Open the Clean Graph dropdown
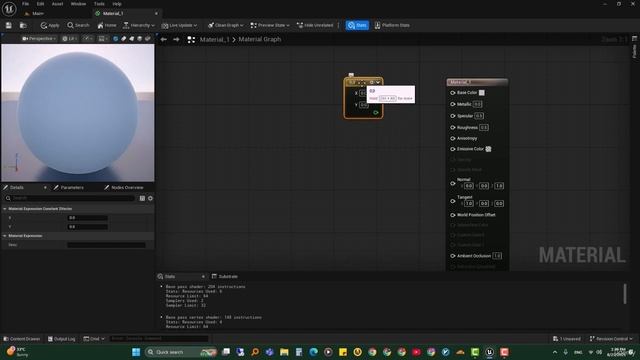The width and height of the screenshot is (640, 360). coord(226,25)
